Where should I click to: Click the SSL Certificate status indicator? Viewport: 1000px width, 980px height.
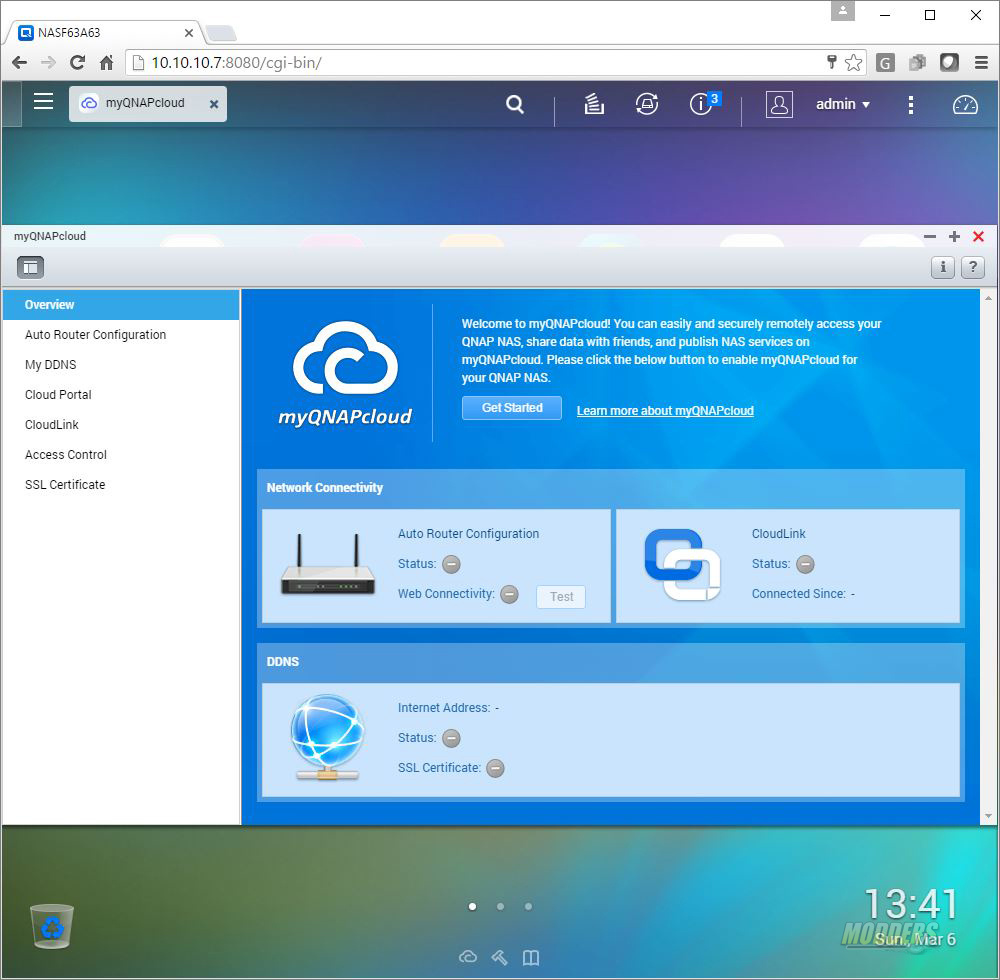(x=496, y=768)
